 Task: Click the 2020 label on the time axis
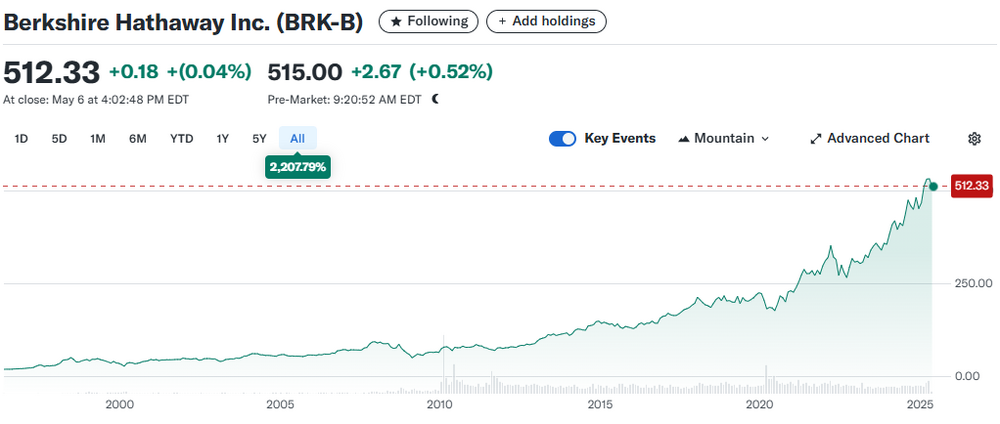[761, 405]
